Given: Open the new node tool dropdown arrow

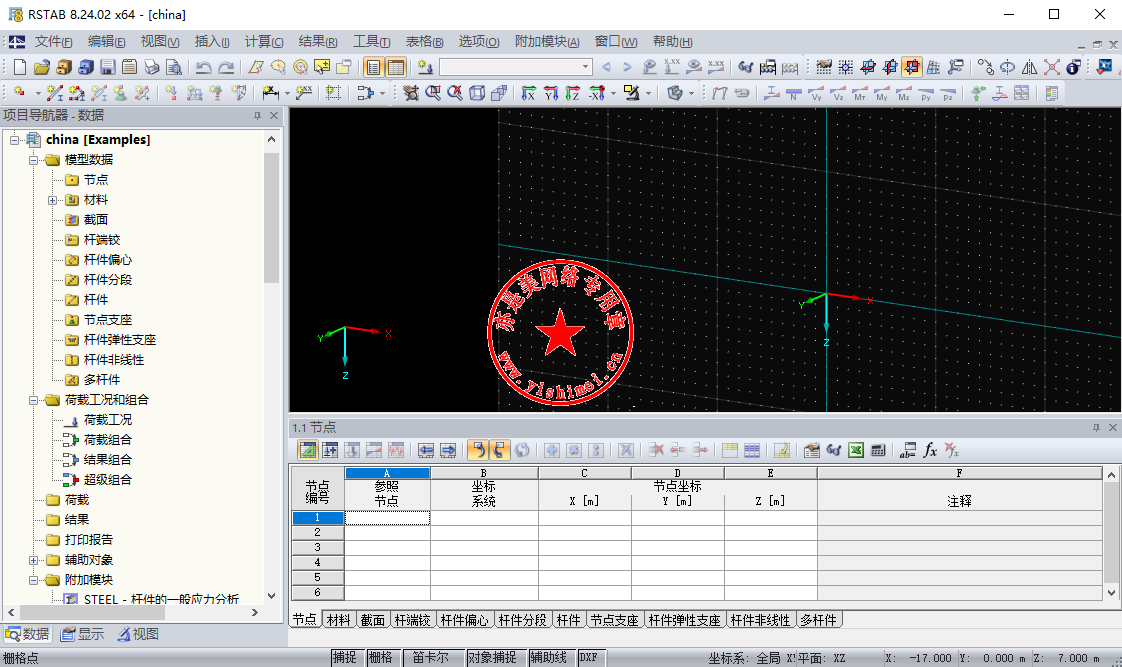Looking at the screenshot, I should 38,93.
